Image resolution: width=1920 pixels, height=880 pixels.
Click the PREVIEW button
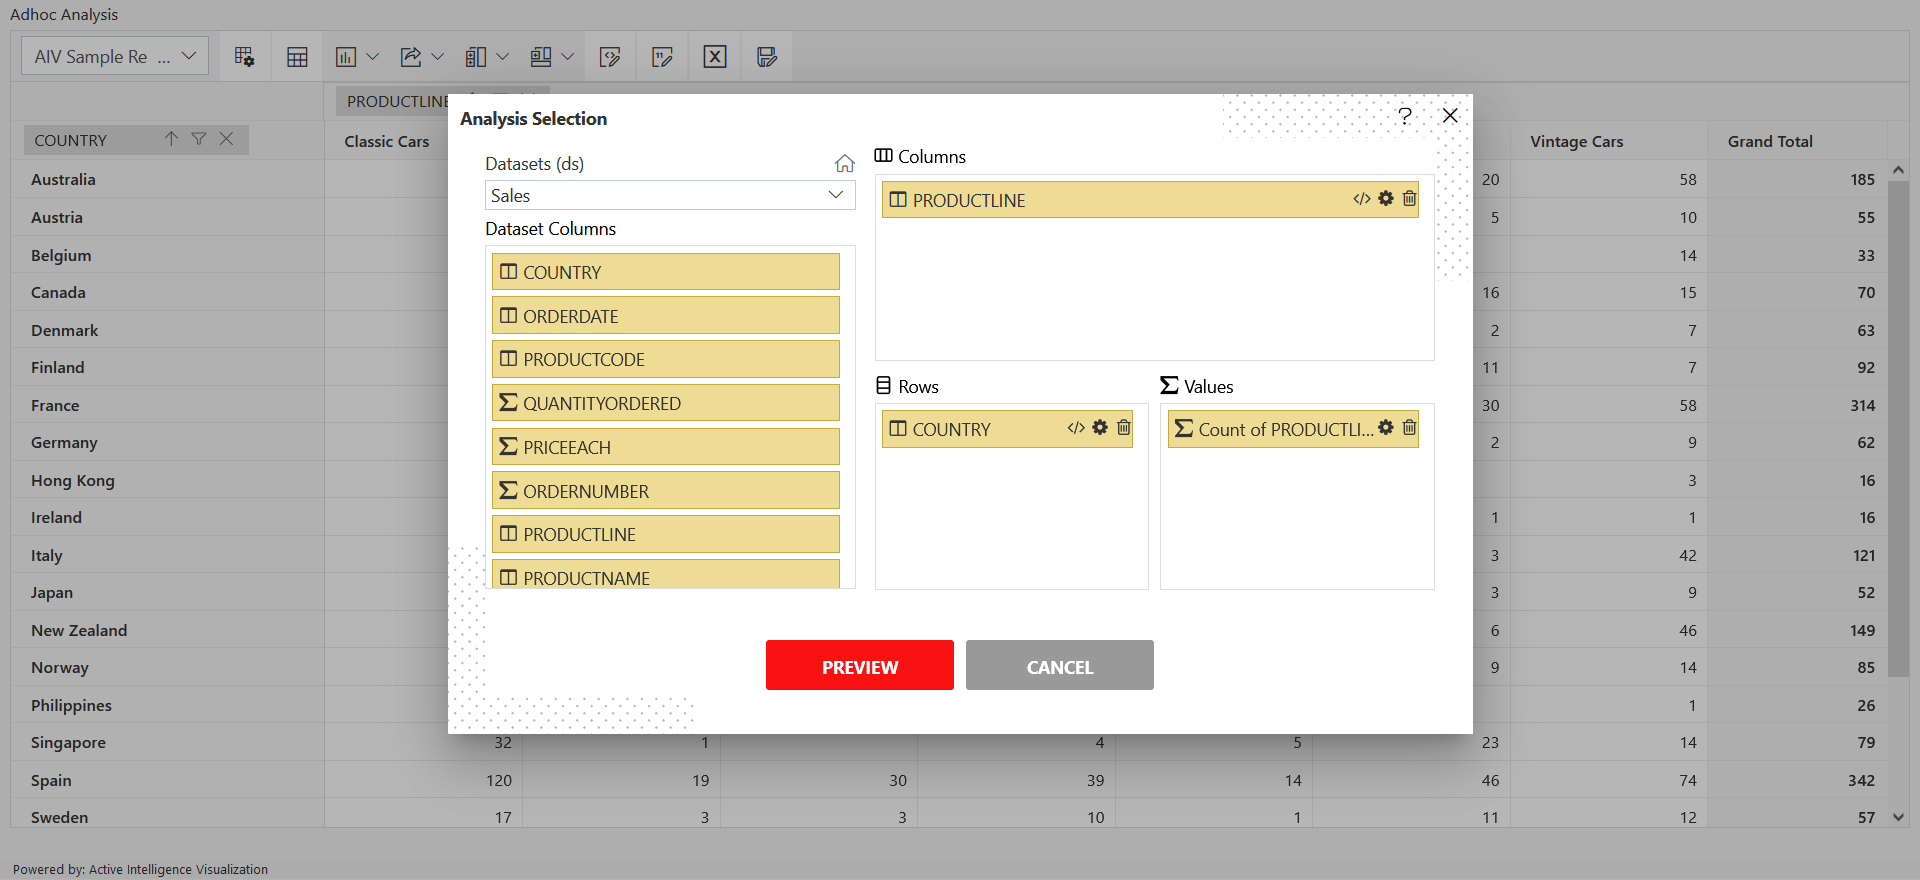coord(860,665)
